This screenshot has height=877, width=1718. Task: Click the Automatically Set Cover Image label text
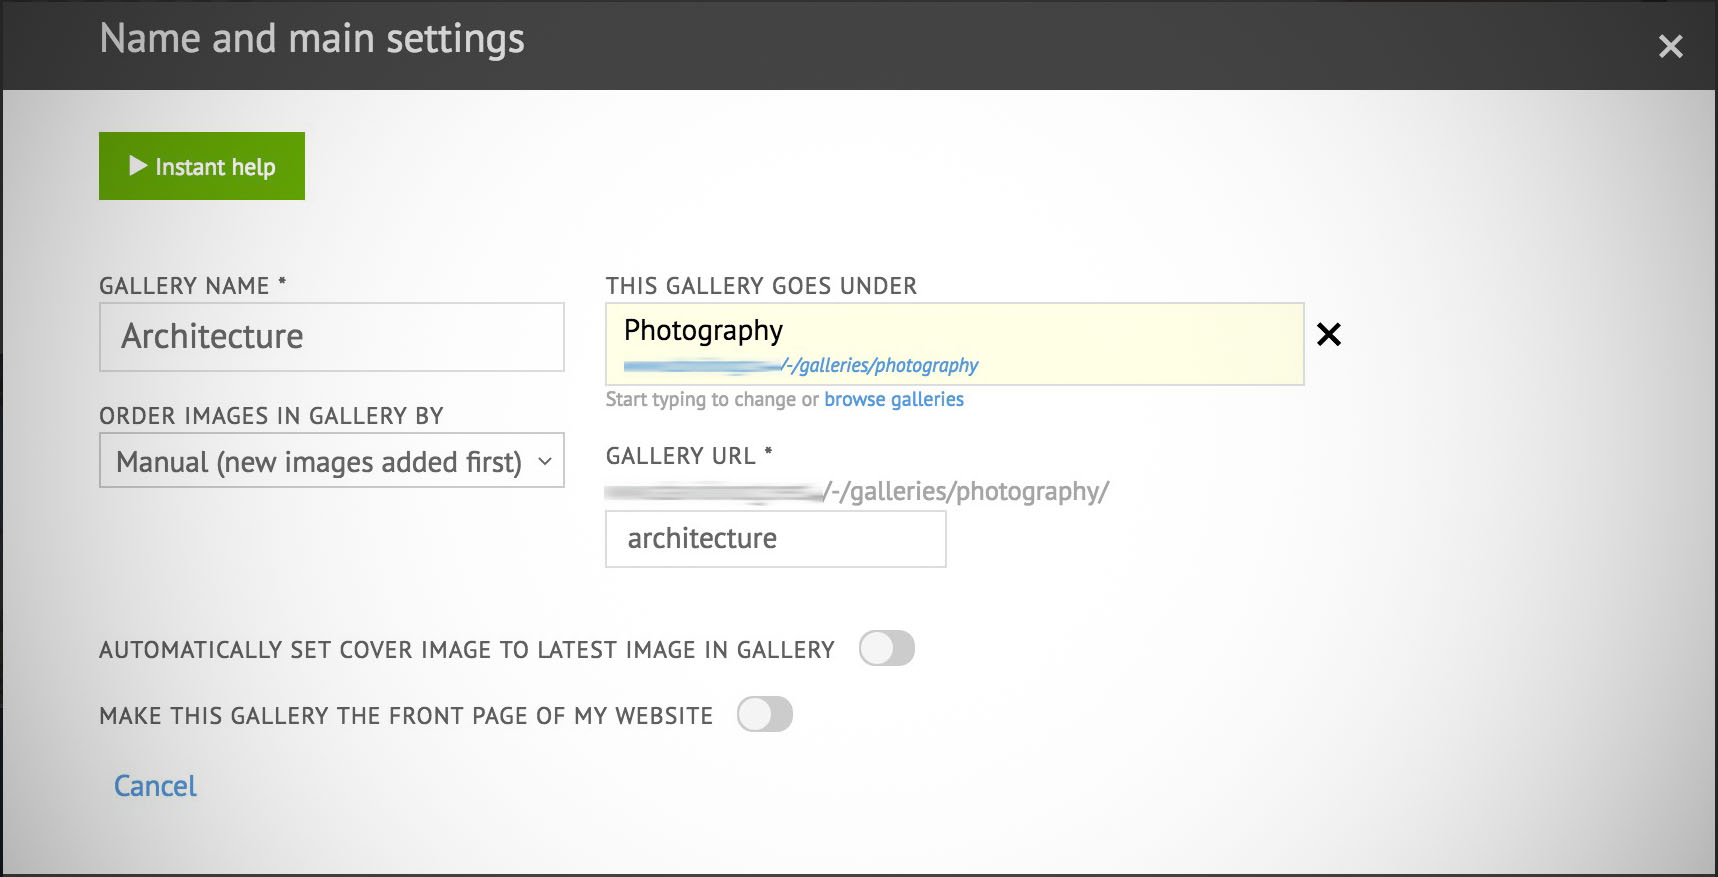pyautogui.click(x=466, y=650)
